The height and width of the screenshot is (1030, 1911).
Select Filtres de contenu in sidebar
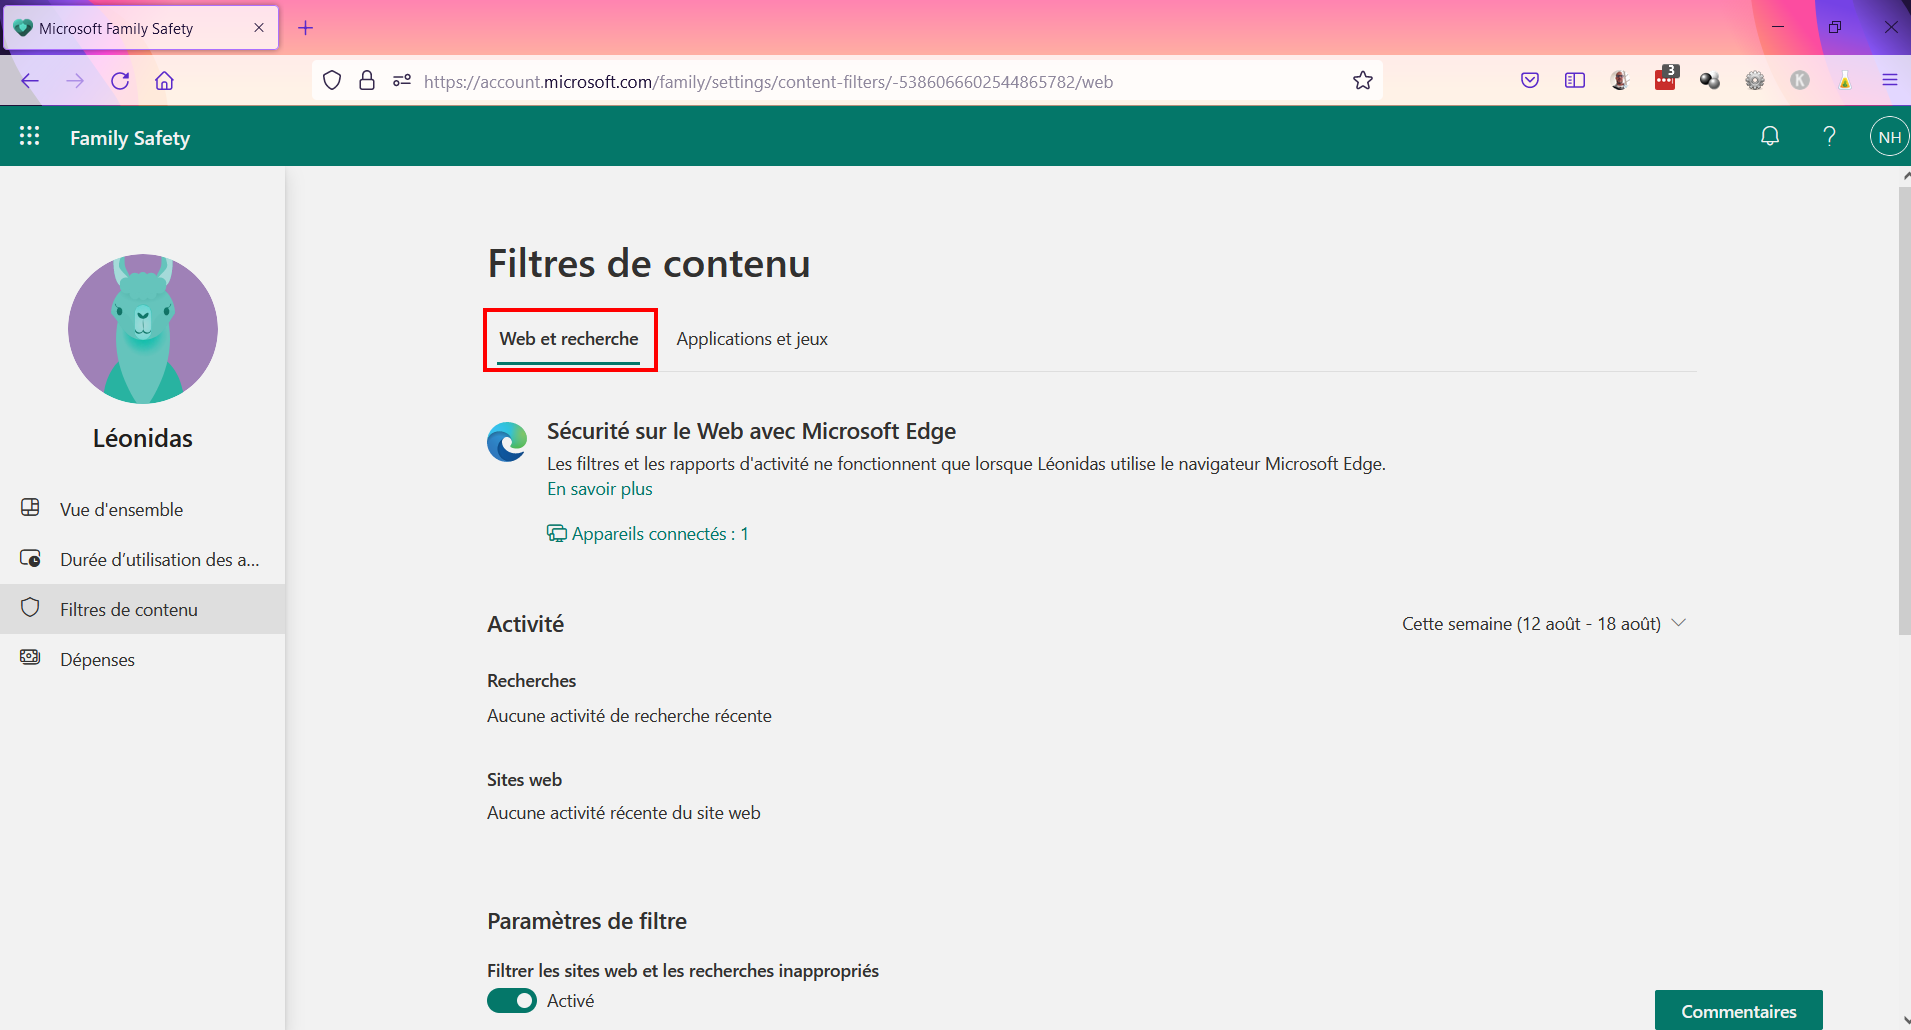click(x=142, y=609)
